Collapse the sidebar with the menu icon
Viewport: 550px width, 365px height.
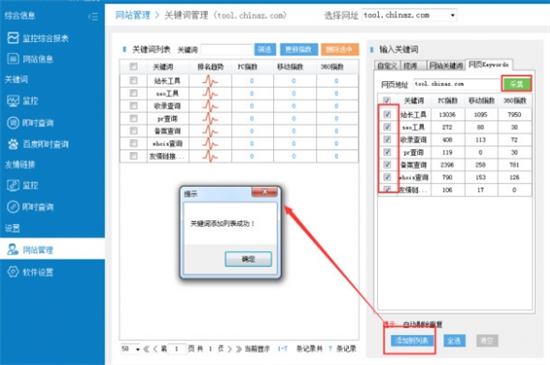click(x=93, y=16)
